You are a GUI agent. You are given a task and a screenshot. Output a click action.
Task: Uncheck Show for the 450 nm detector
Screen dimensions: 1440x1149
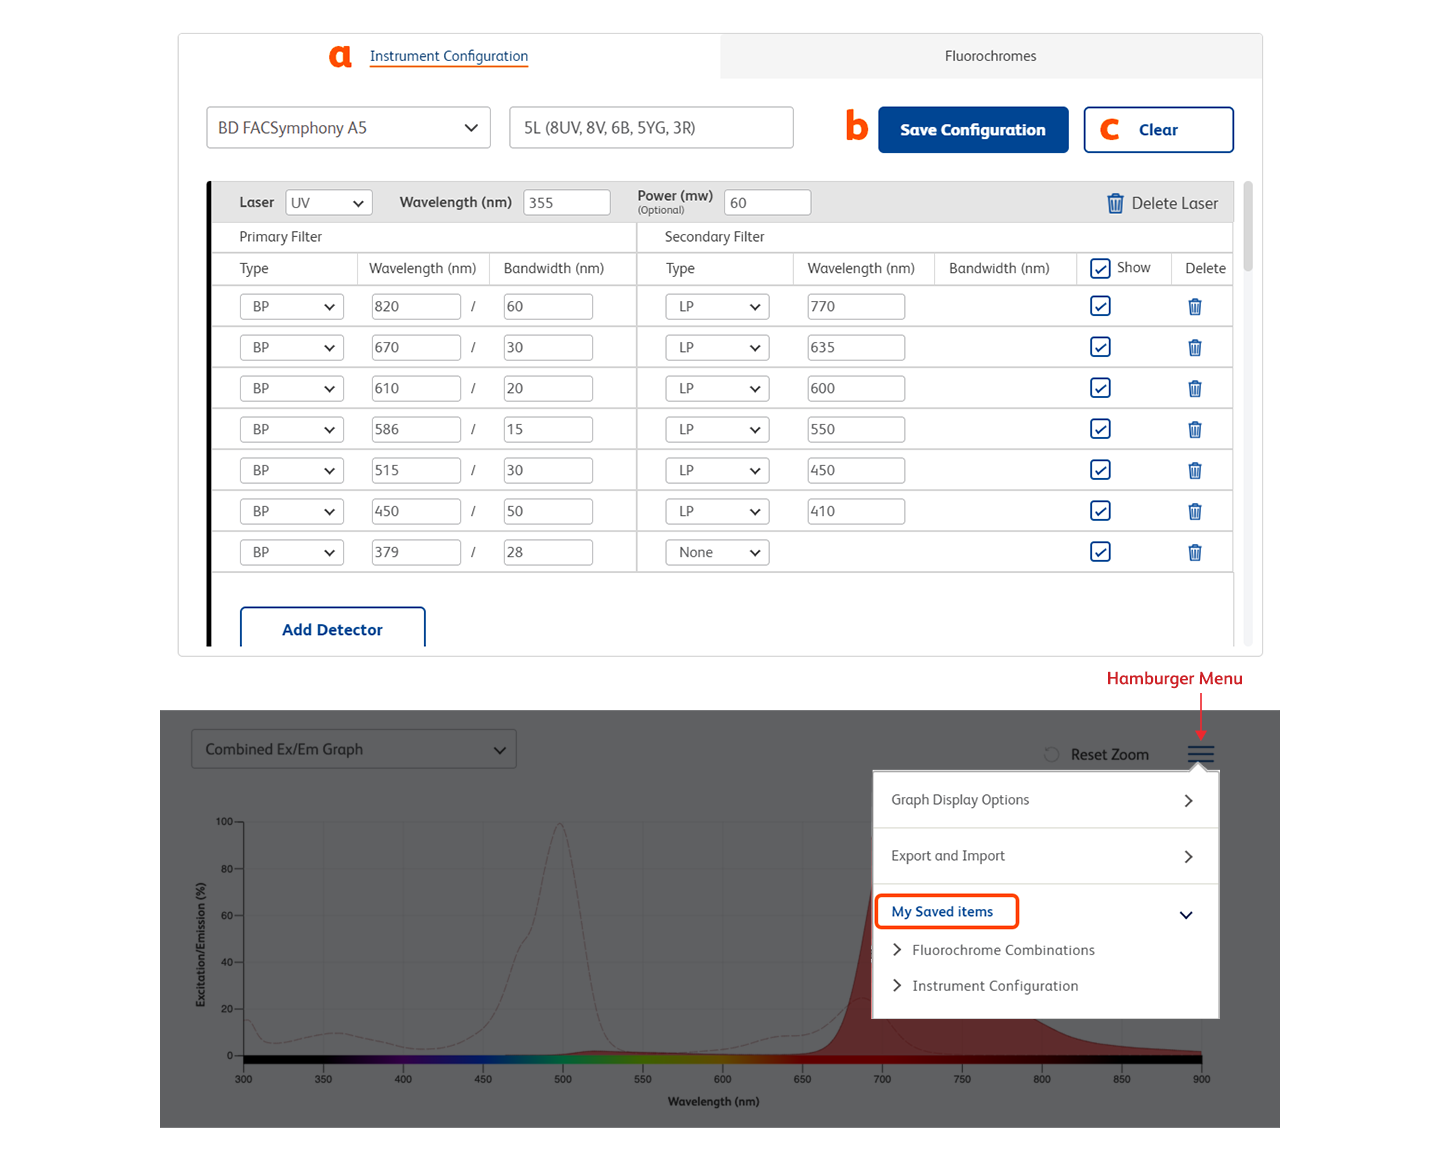1100,511
